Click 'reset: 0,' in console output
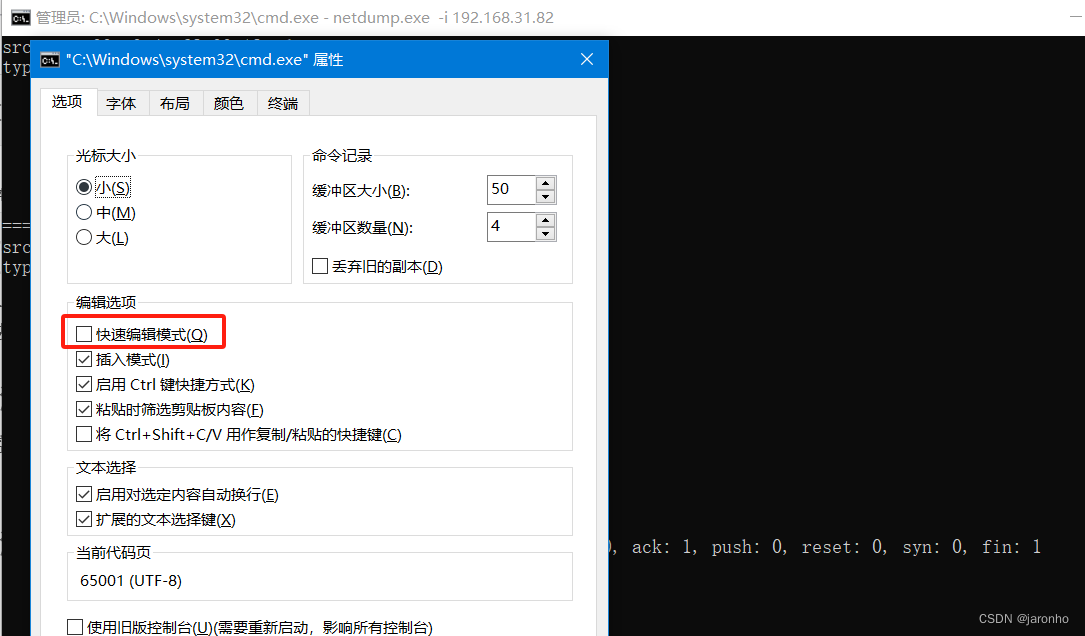The image size is (1085, 636). tap(844, 547)
